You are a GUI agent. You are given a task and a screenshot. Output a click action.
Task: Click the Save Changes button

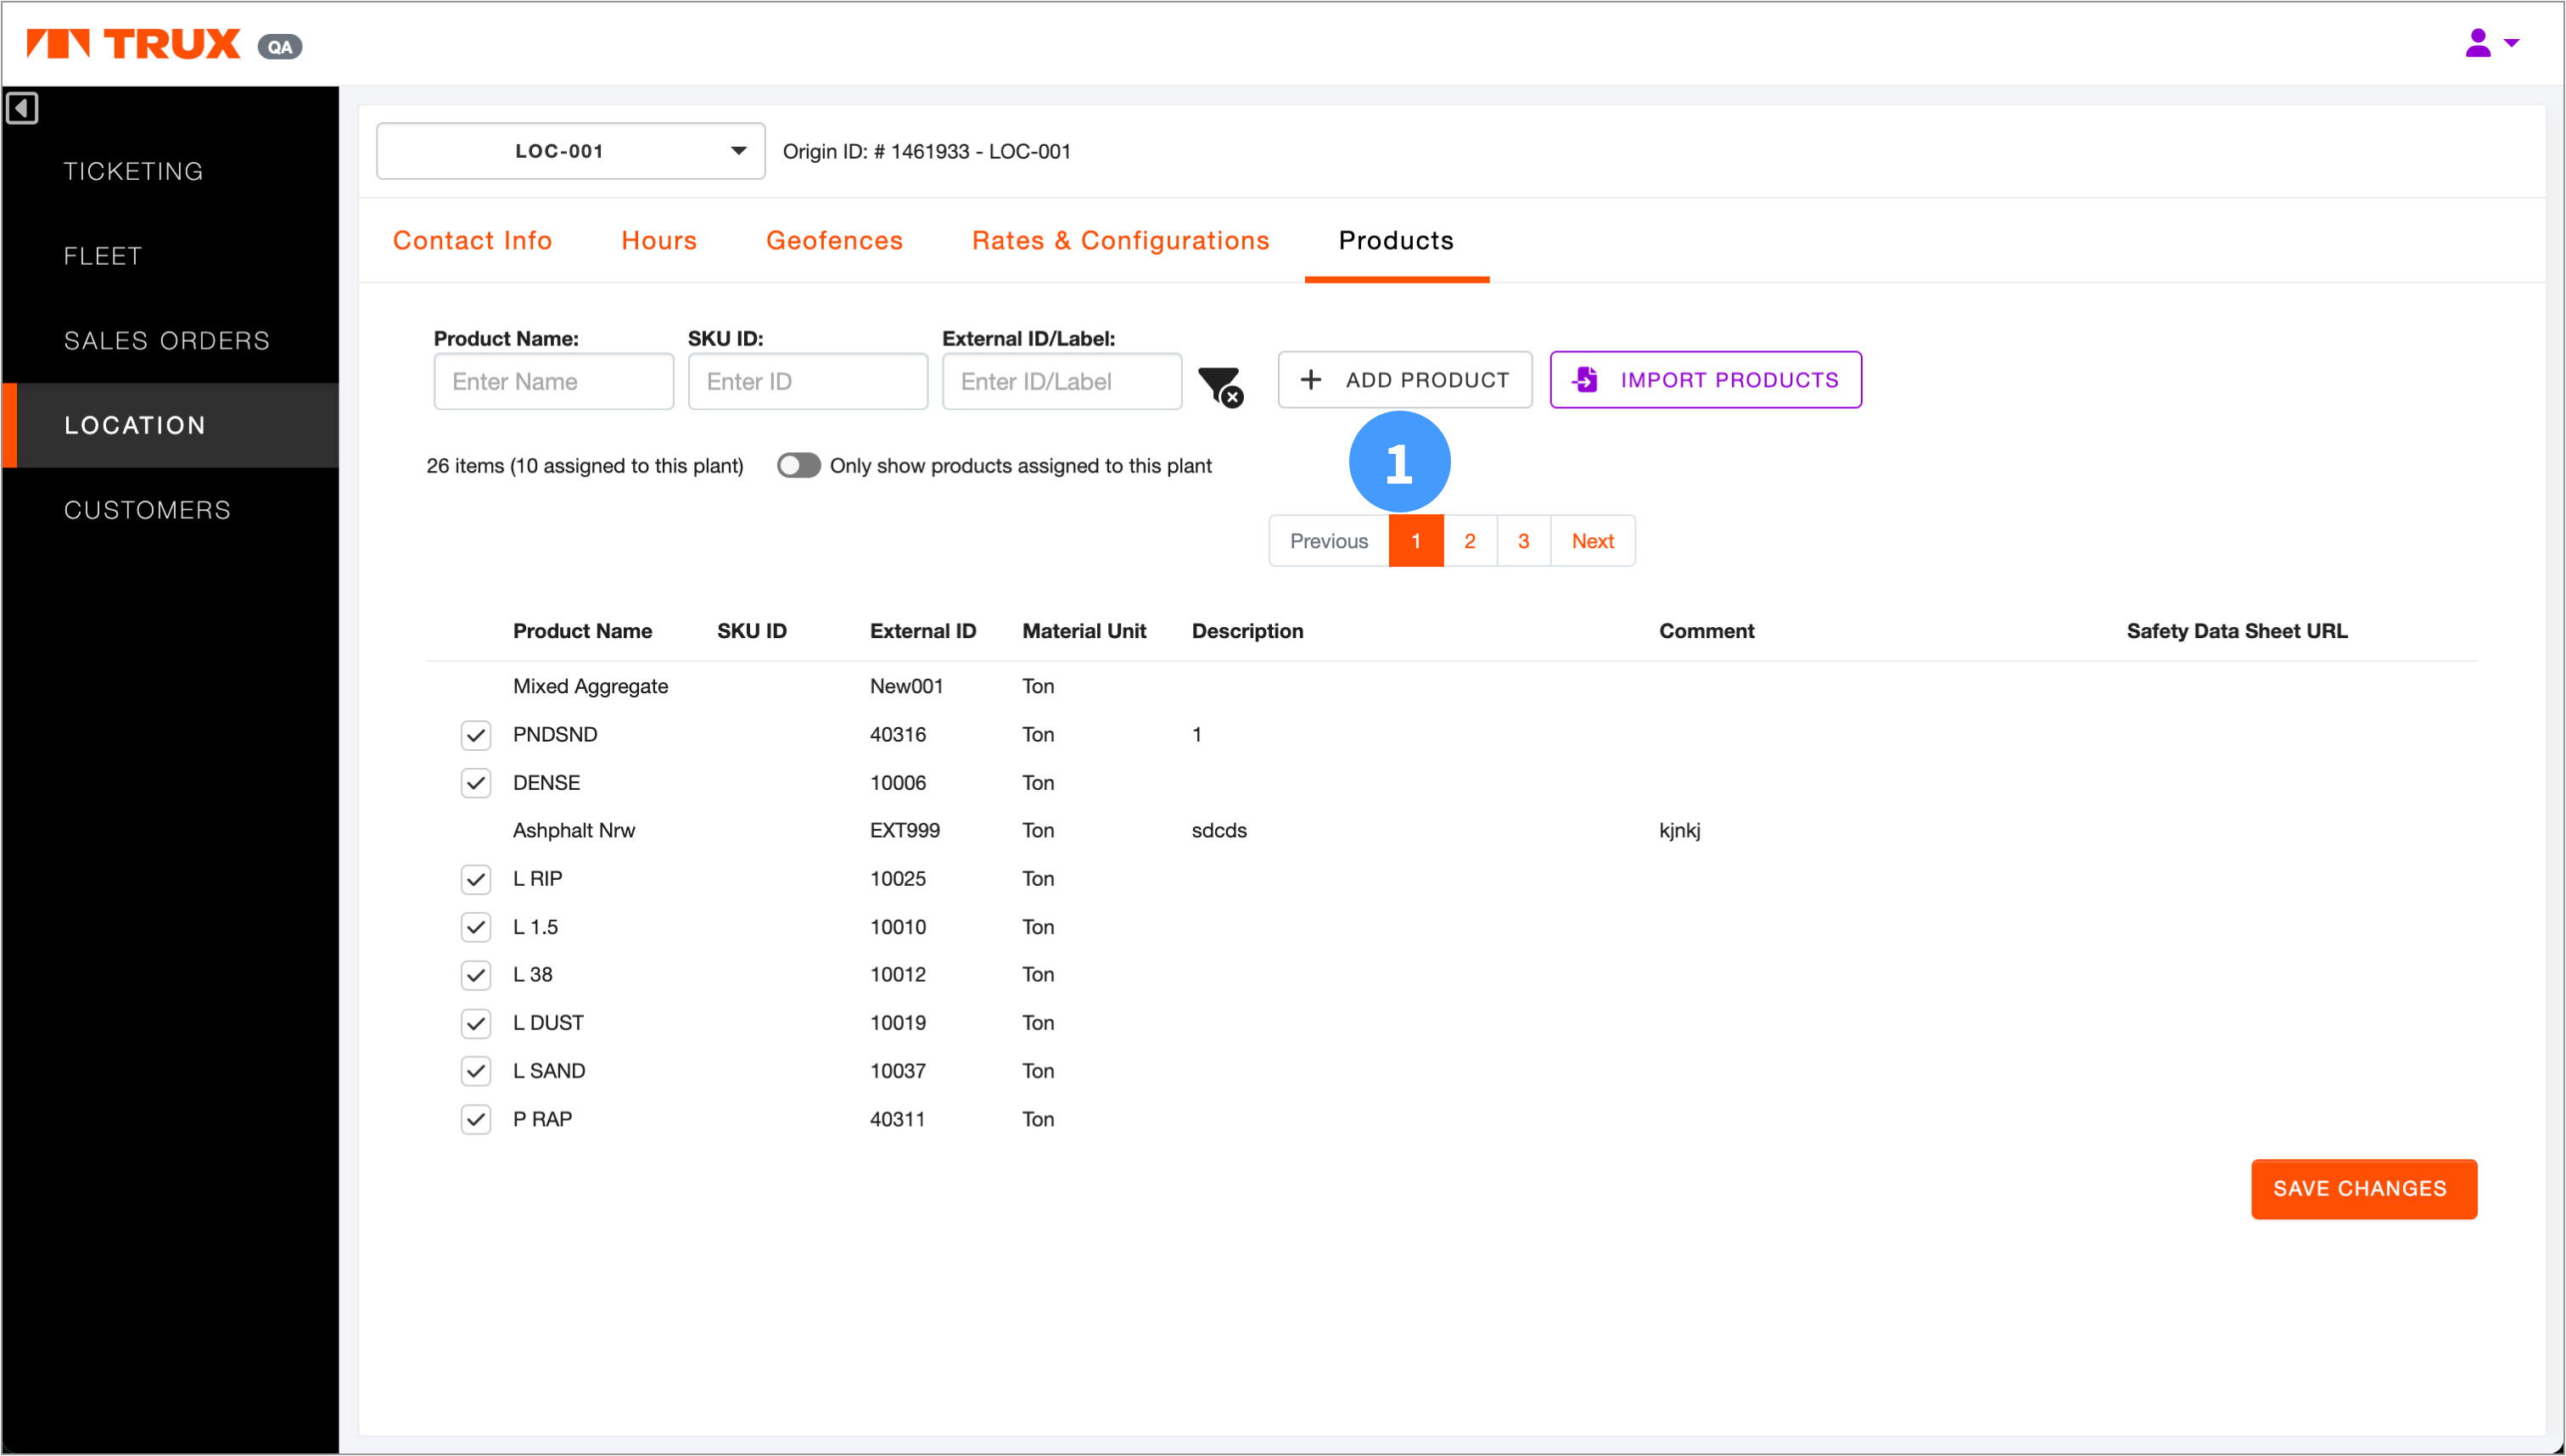pos(2363,1189)
